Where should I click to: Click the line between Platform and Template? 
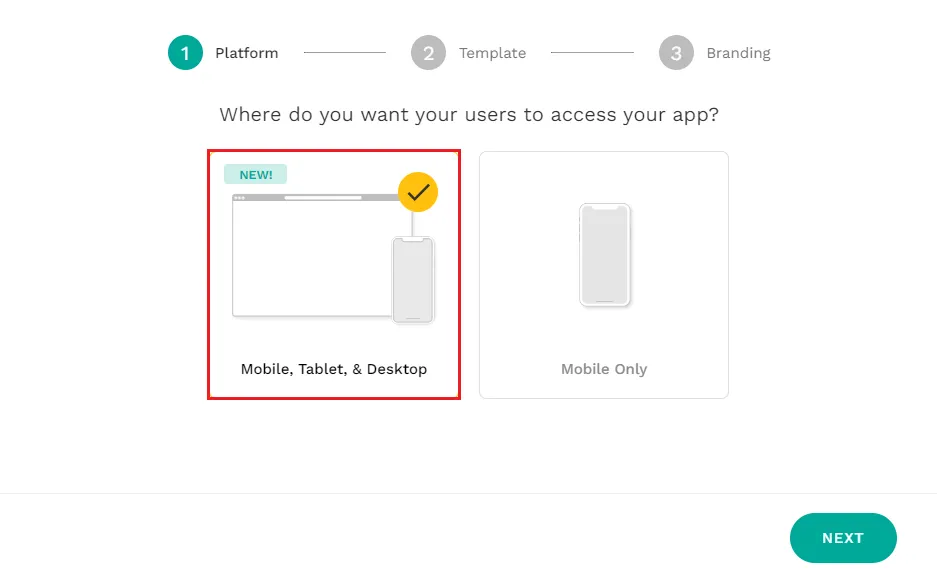coord(345,53)
